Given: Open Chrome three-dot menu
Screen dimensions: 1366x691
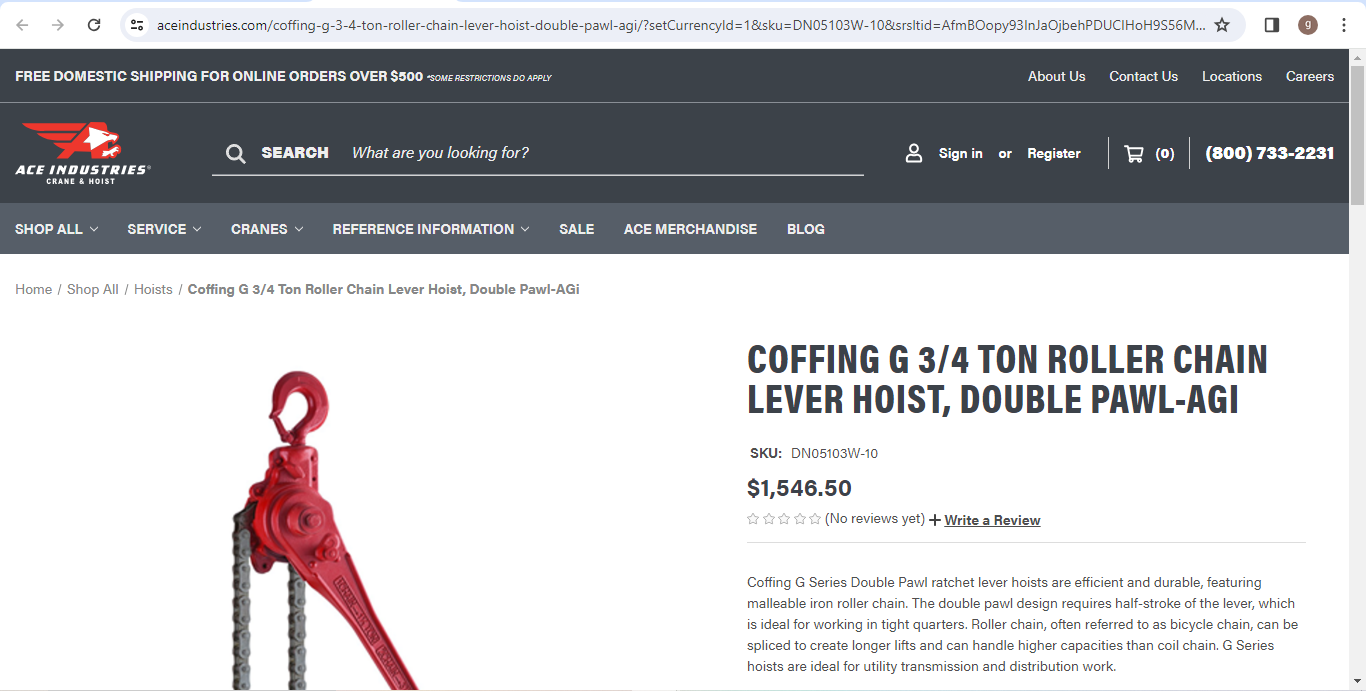Looking at the screenshot, I should (1344, 25).
